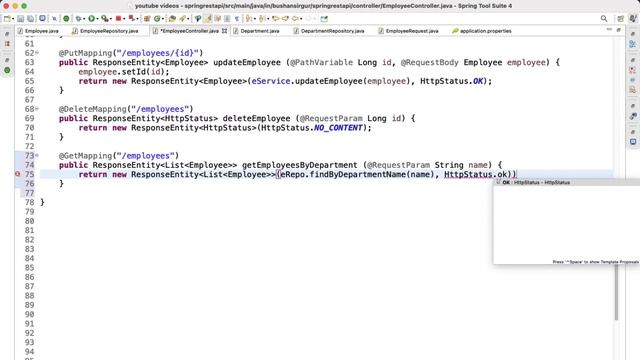This screenshot has width=640, height=360.
Task: Collapse the getEmployeesByDepartment method at line 73
Action: click(37, 156)
